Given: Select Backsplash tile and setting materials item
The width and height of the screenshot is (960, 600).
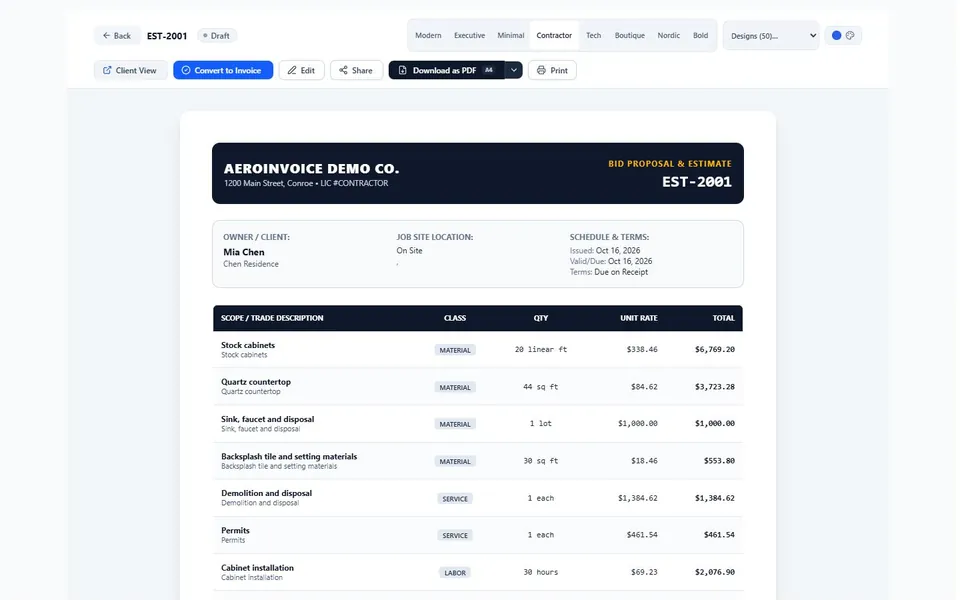Looking at the screenshot, I should tap(478, 461).
